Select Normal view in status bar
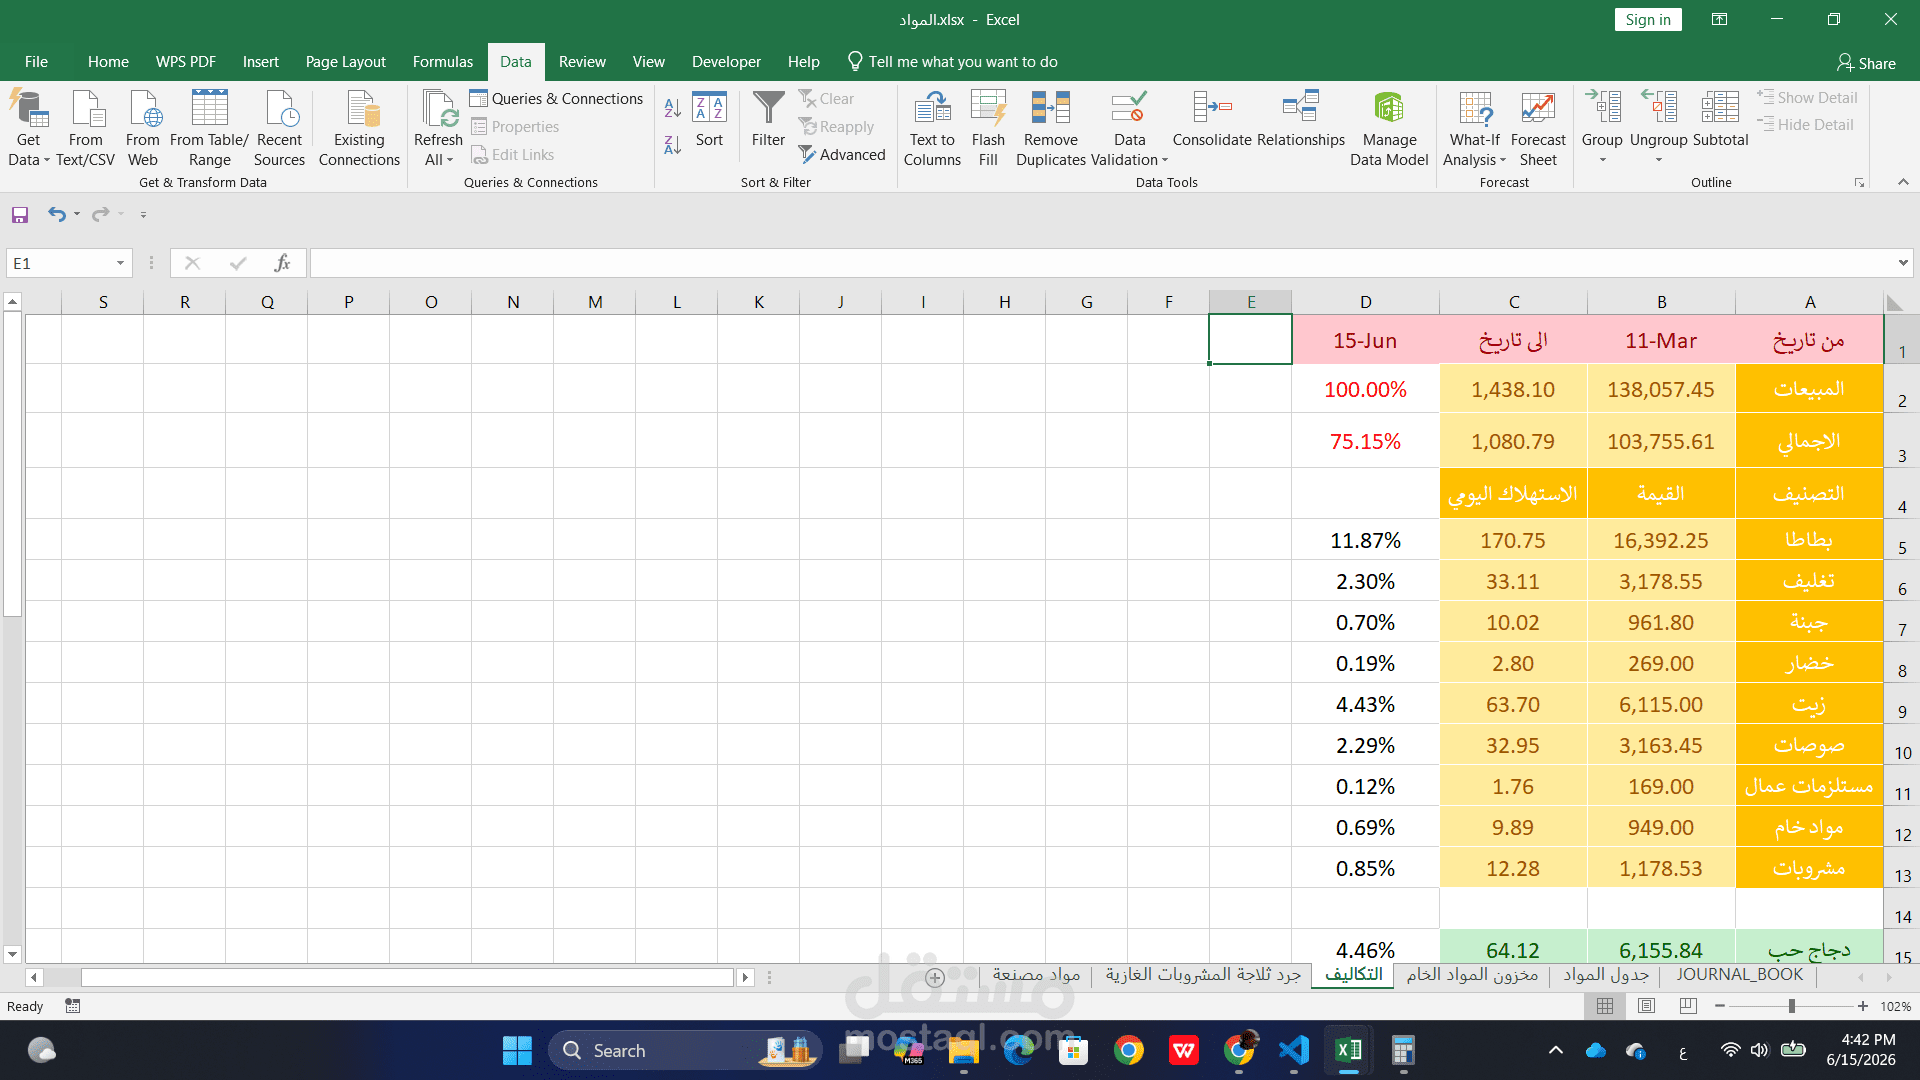The image size is (1920, 1080). click(1605, 1006)
